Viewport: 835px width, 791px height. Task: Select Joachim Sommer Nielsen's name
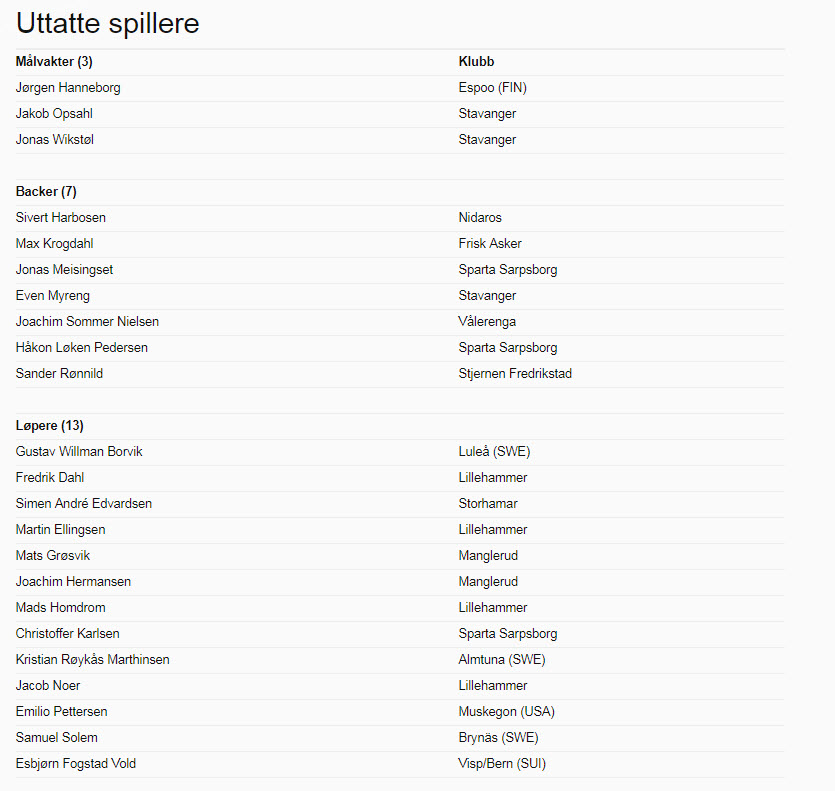(87, 322)
